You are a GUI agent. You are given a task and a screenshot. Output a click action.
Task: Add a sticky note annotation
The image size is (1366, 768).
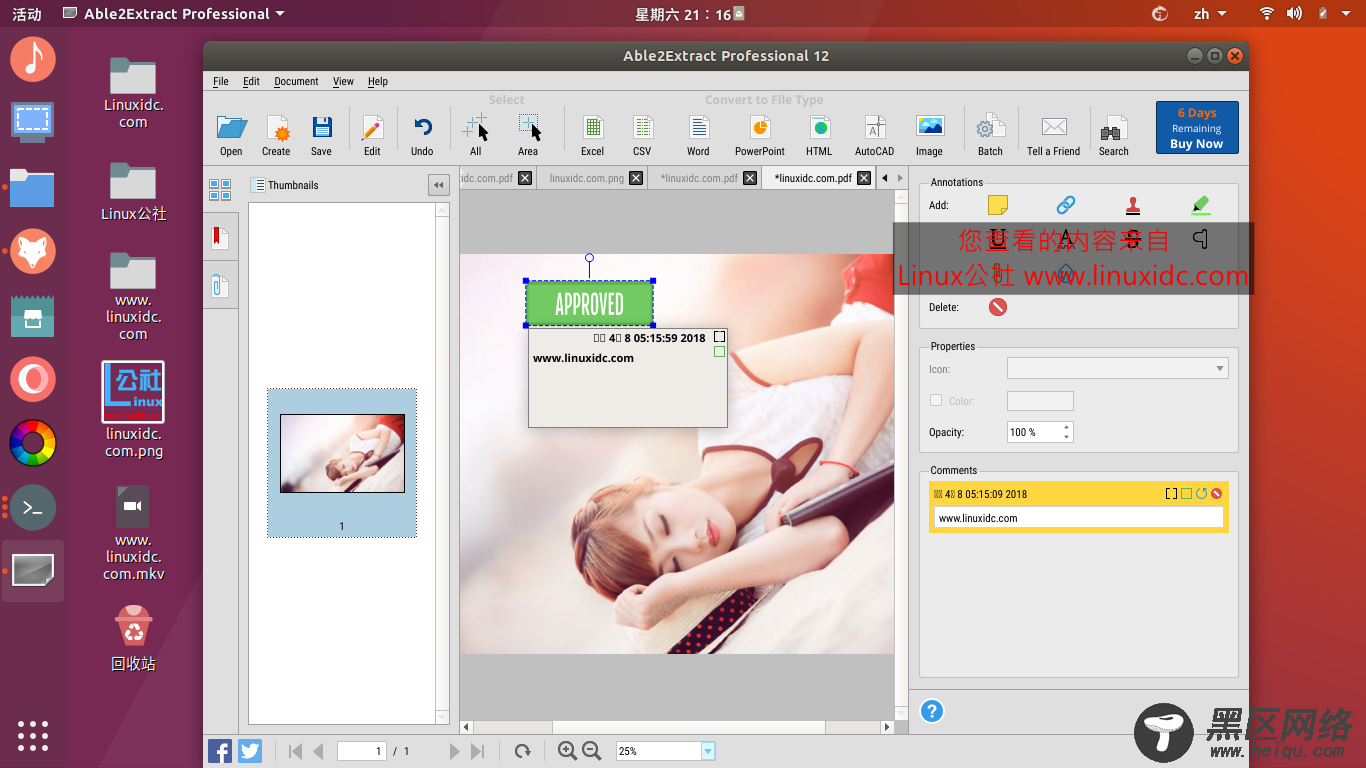tap(997, 205)
